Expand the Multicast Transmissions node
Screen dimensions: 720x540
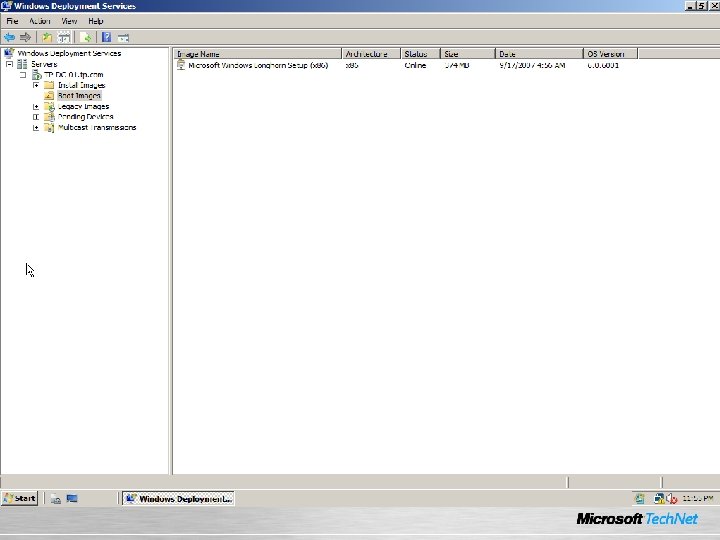point(36,128)
